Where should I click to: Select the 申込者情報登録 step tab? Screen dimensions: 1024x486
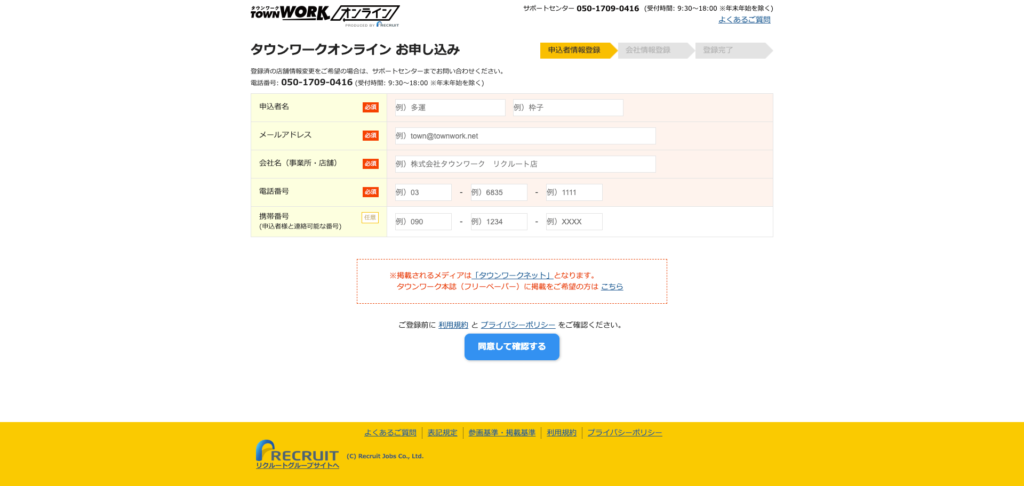point(578,50)
